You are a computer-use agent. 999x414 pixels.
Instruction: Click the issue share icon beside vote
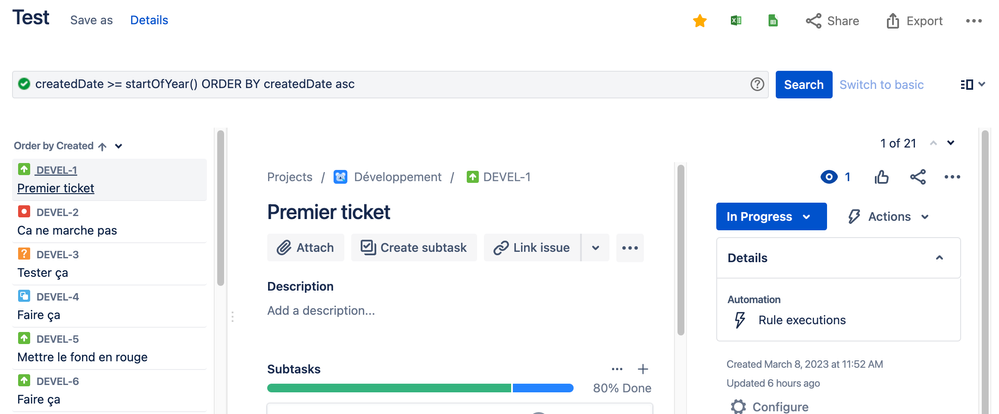point(918,177)
